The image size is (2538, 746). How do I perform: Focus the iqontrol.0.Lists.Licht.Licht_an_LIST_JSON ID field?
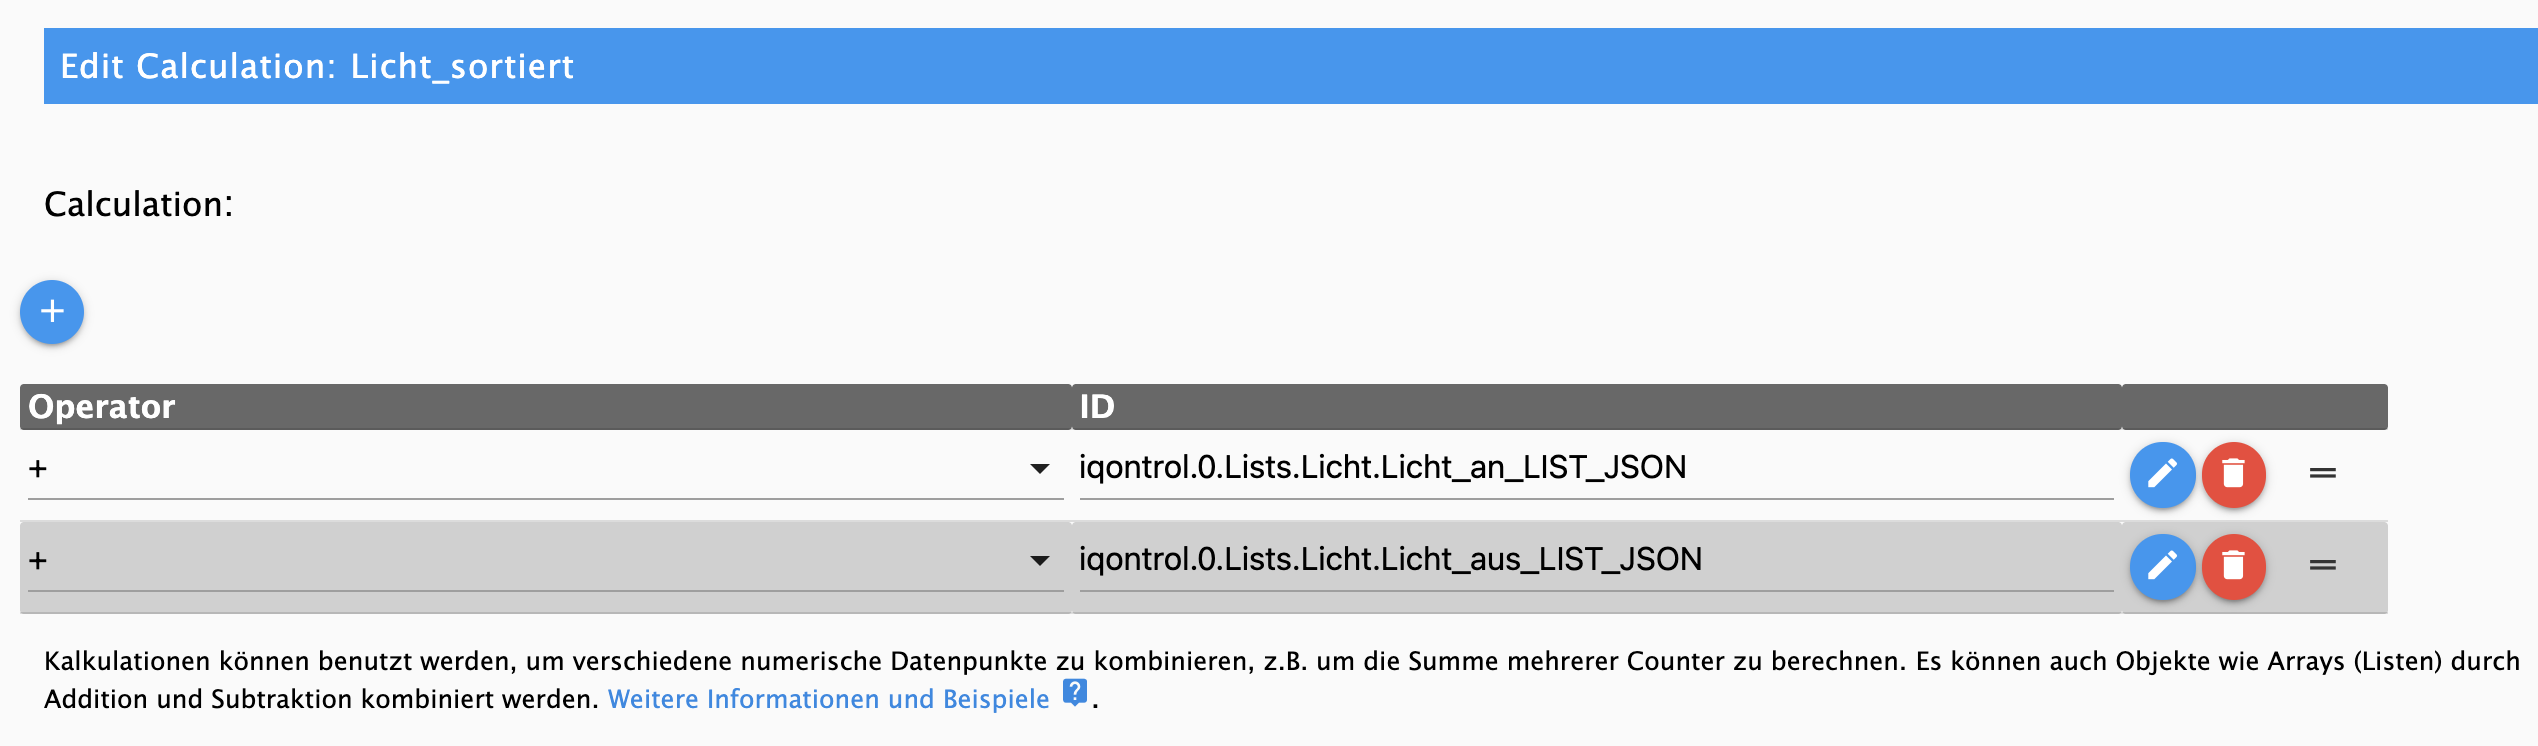pos(1595,468)
